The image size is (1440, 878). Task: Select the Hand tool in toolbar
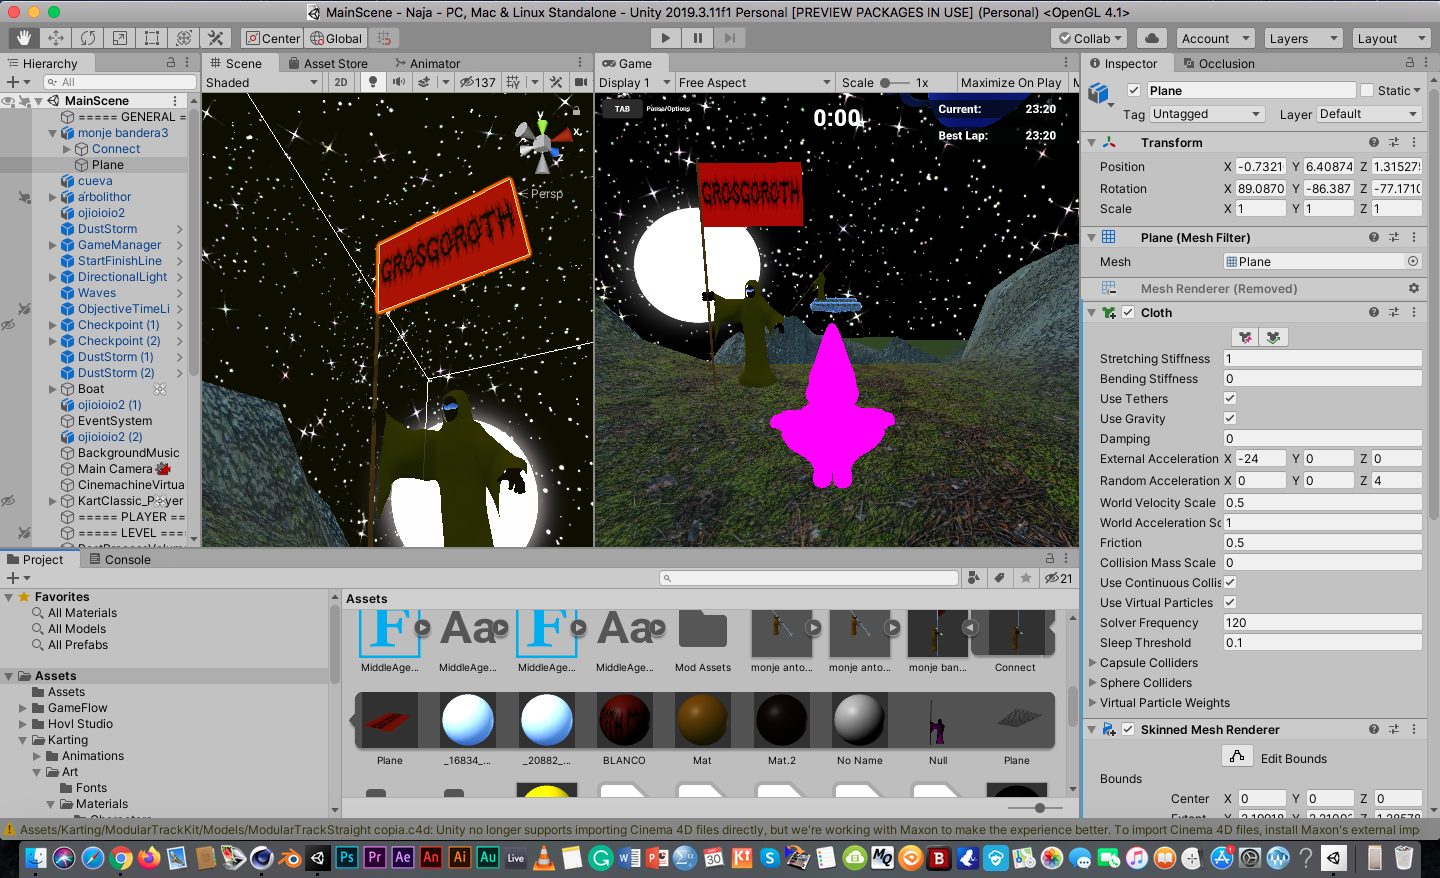(24, 38)
